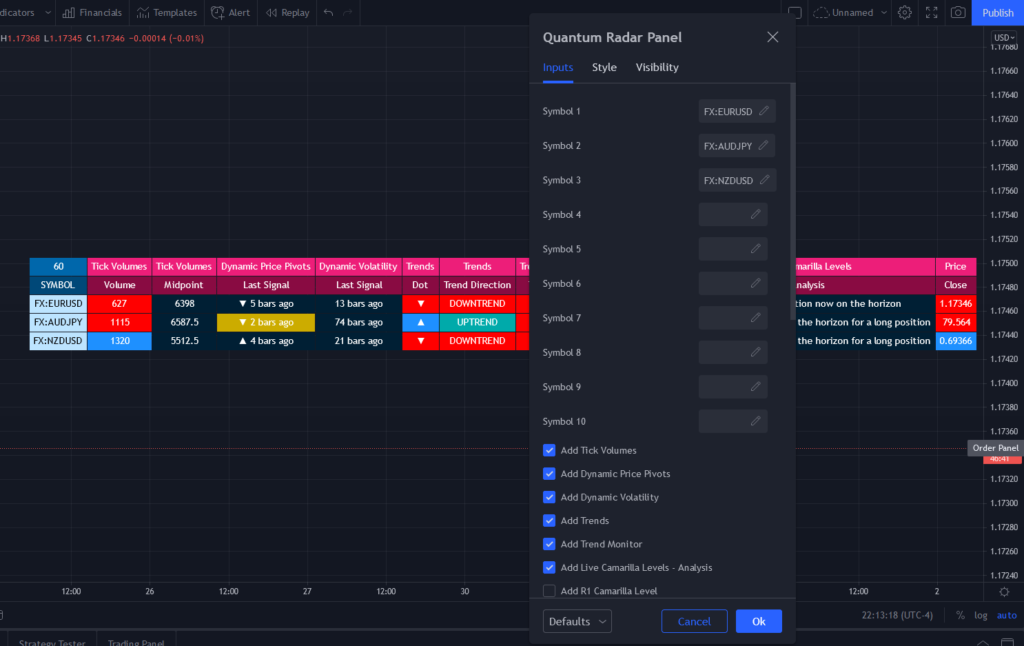Open the USD currency dropdown on price scale
Screen dimensions: 1024x646
(1005, 36)
